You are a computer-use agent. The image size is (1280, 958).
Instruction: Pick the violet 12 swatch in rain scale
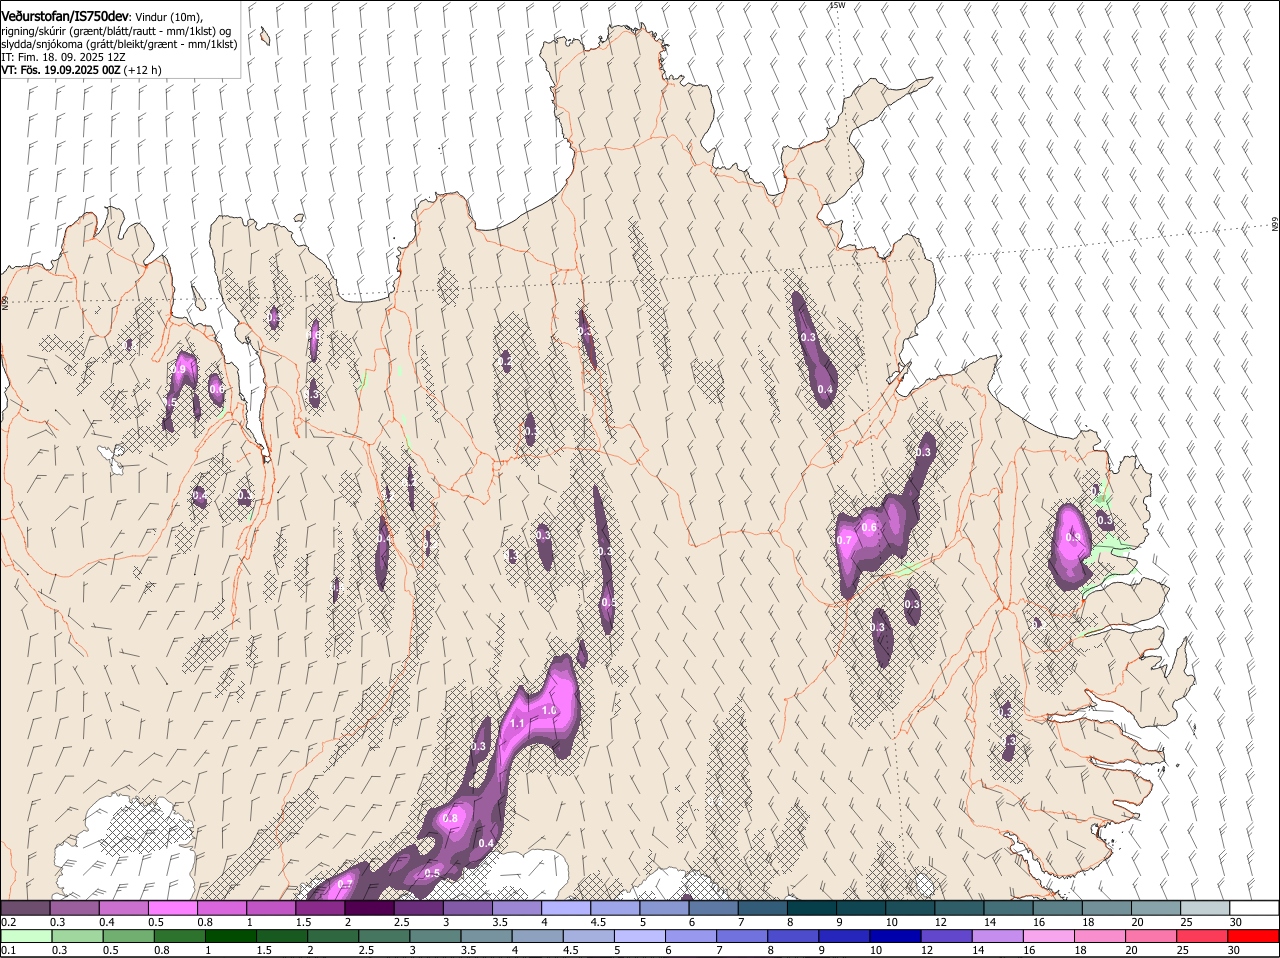[947, 936]
